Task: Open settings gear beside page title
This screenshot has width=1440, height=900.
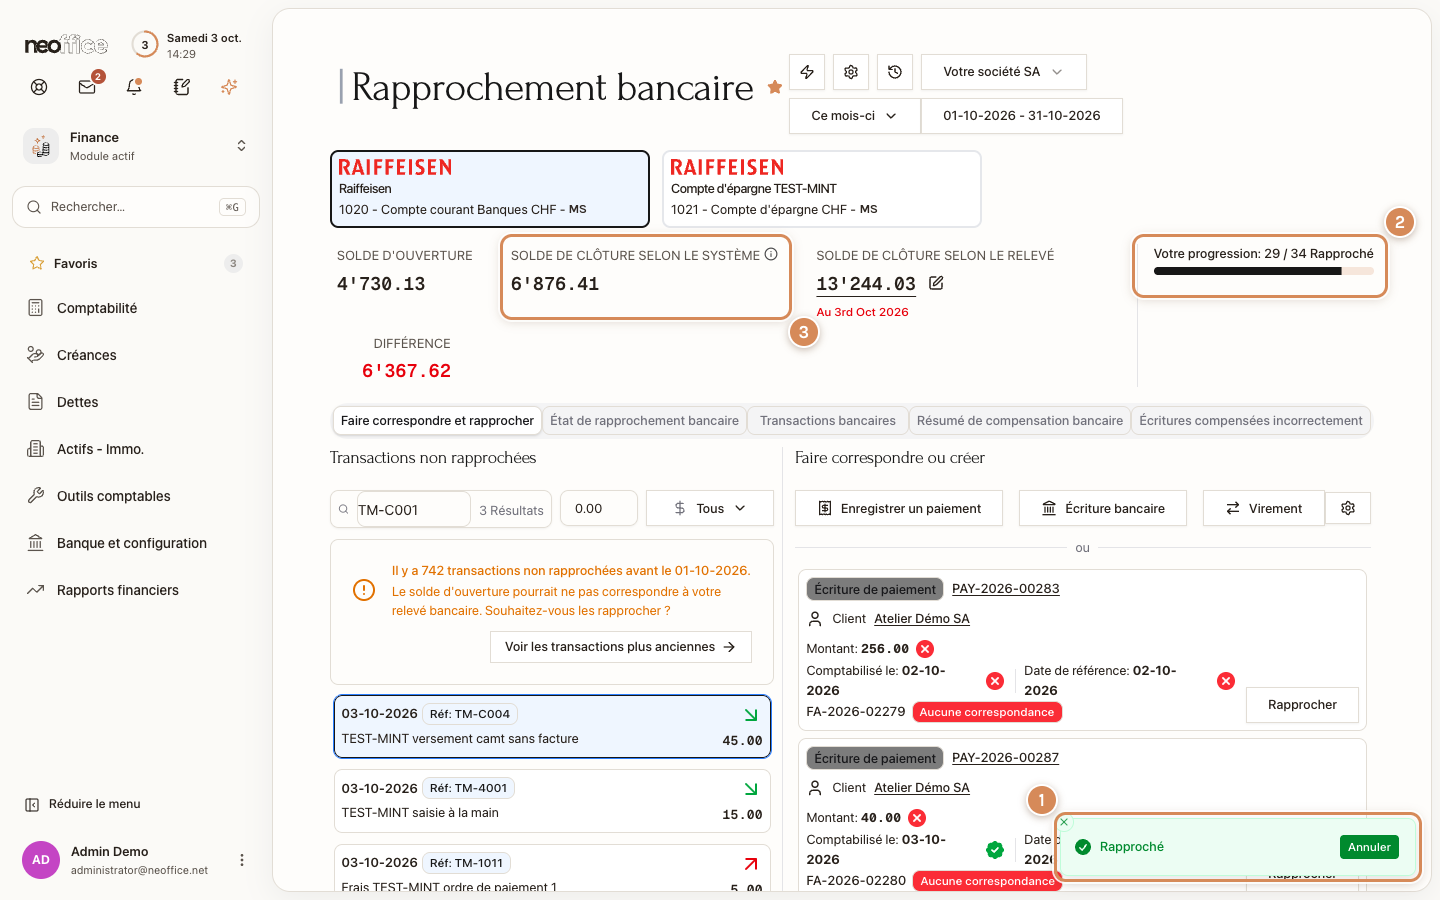Action: pyautogui.click(x=851, y=72)
